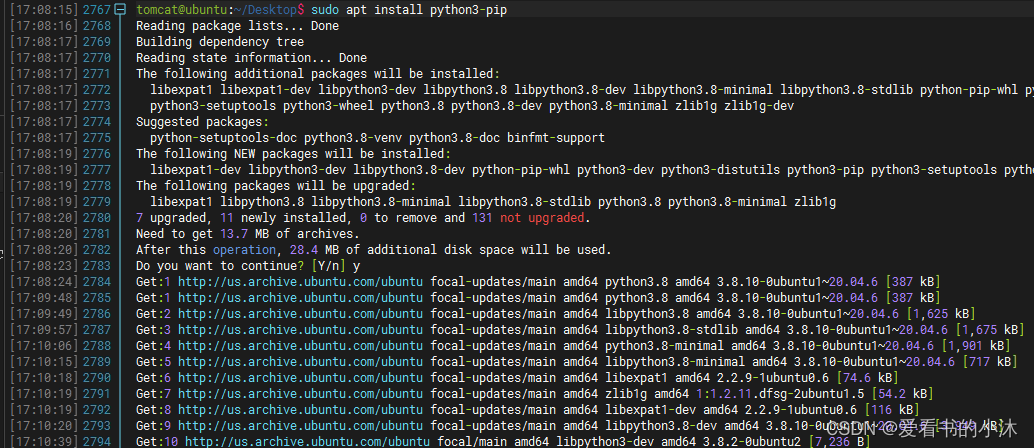Click line number 2783 beside the continue prompt
This screenshot has height=448, width=1034.
click(96, 265)
